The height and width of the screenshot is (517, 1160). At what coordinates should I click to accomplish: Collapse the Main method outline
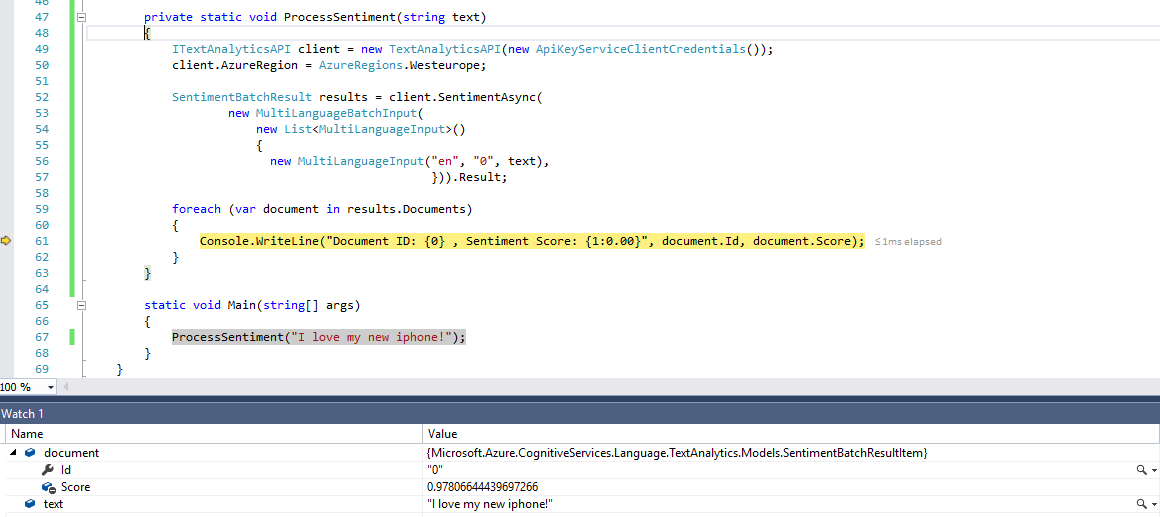click(82, 305)
